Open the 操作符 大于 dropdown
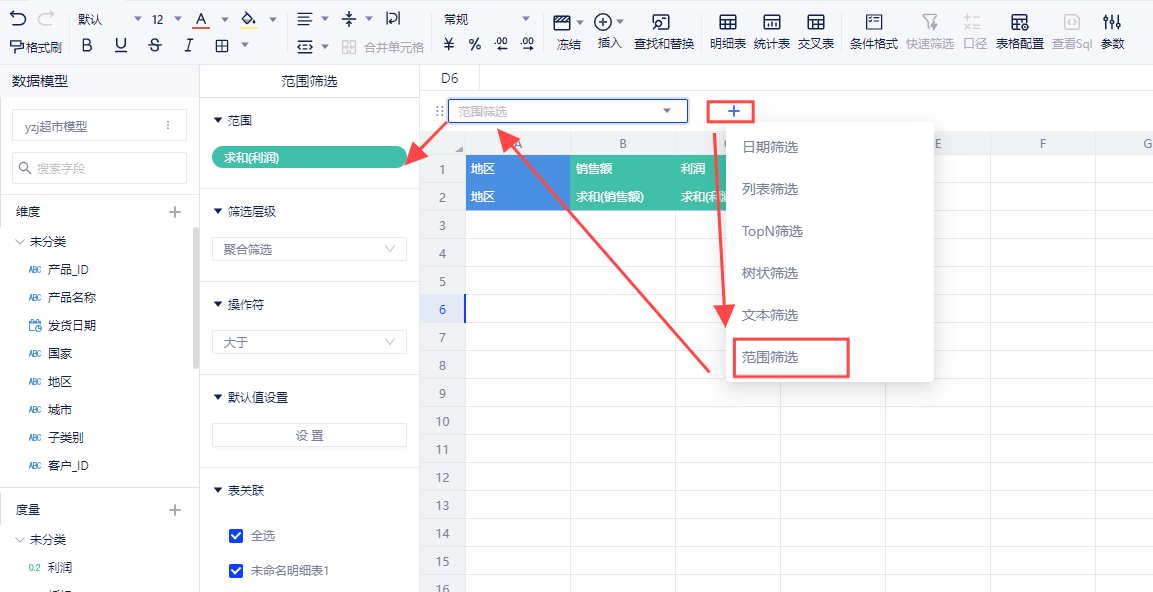1153x592 pixels. click(309, 342)
